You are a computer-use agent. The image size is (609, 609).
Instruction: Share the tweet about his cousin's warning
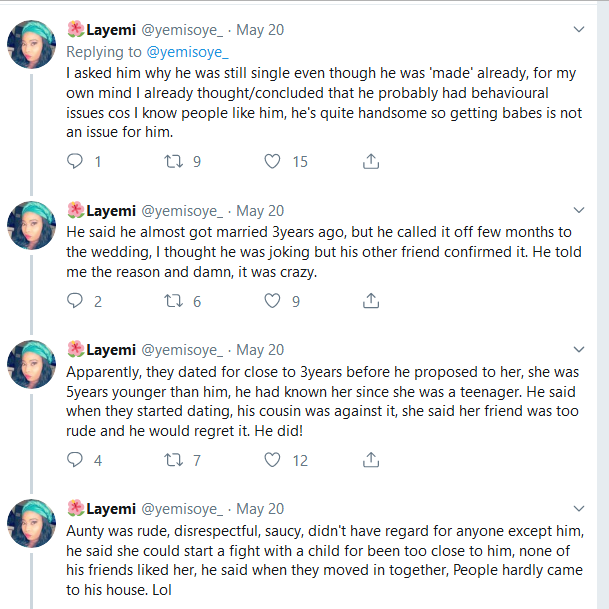[371, 461]
